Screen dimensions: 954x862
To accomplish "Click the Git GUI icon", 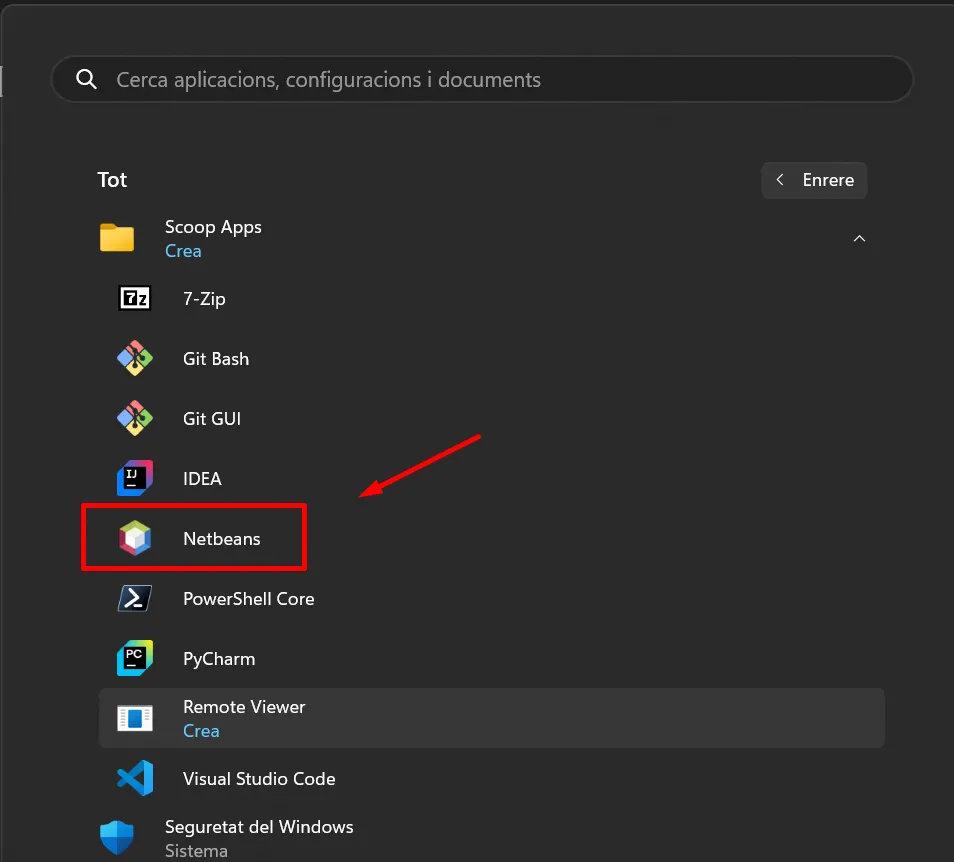I will [135, 418].
